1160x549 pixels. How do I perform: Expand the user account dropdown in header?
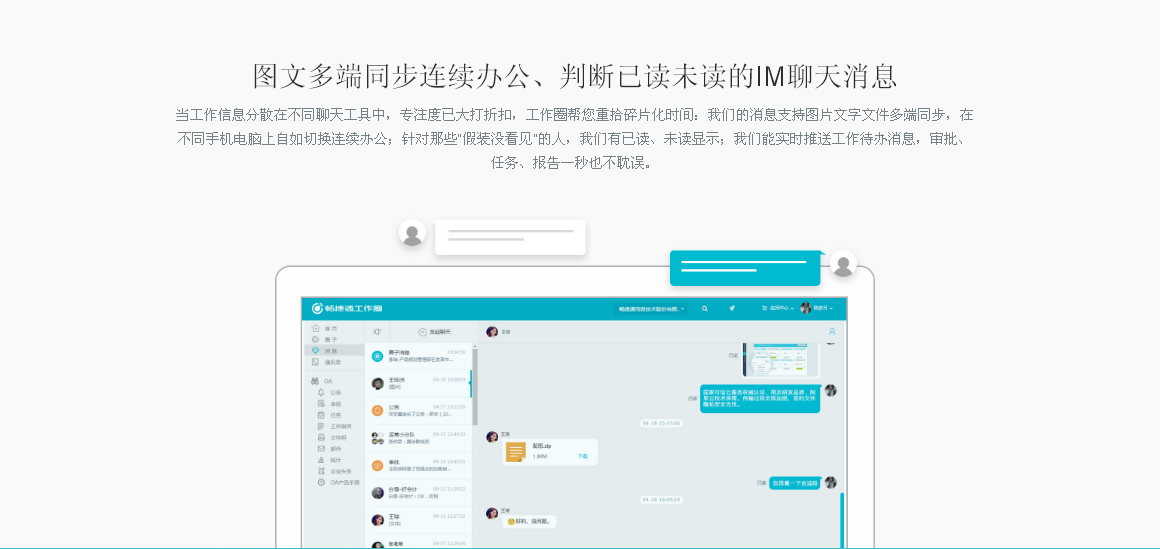[820, 309]
